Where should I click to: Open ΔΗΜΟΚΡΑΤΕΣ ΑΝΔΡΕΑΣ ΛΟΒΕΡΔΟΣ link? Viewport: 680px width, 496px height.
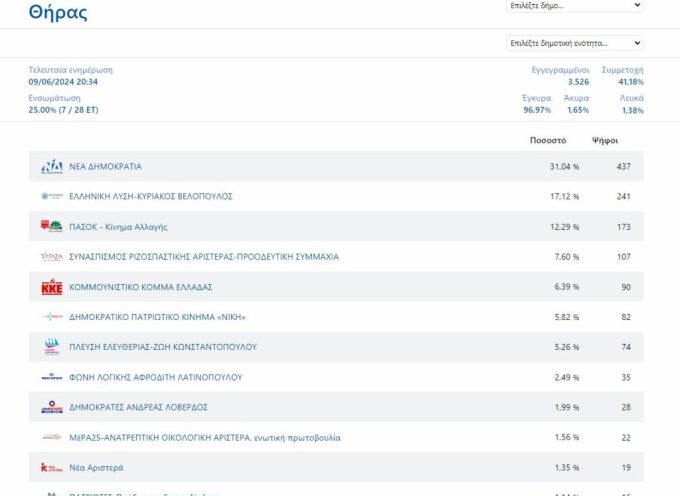[x=138, y=407]
